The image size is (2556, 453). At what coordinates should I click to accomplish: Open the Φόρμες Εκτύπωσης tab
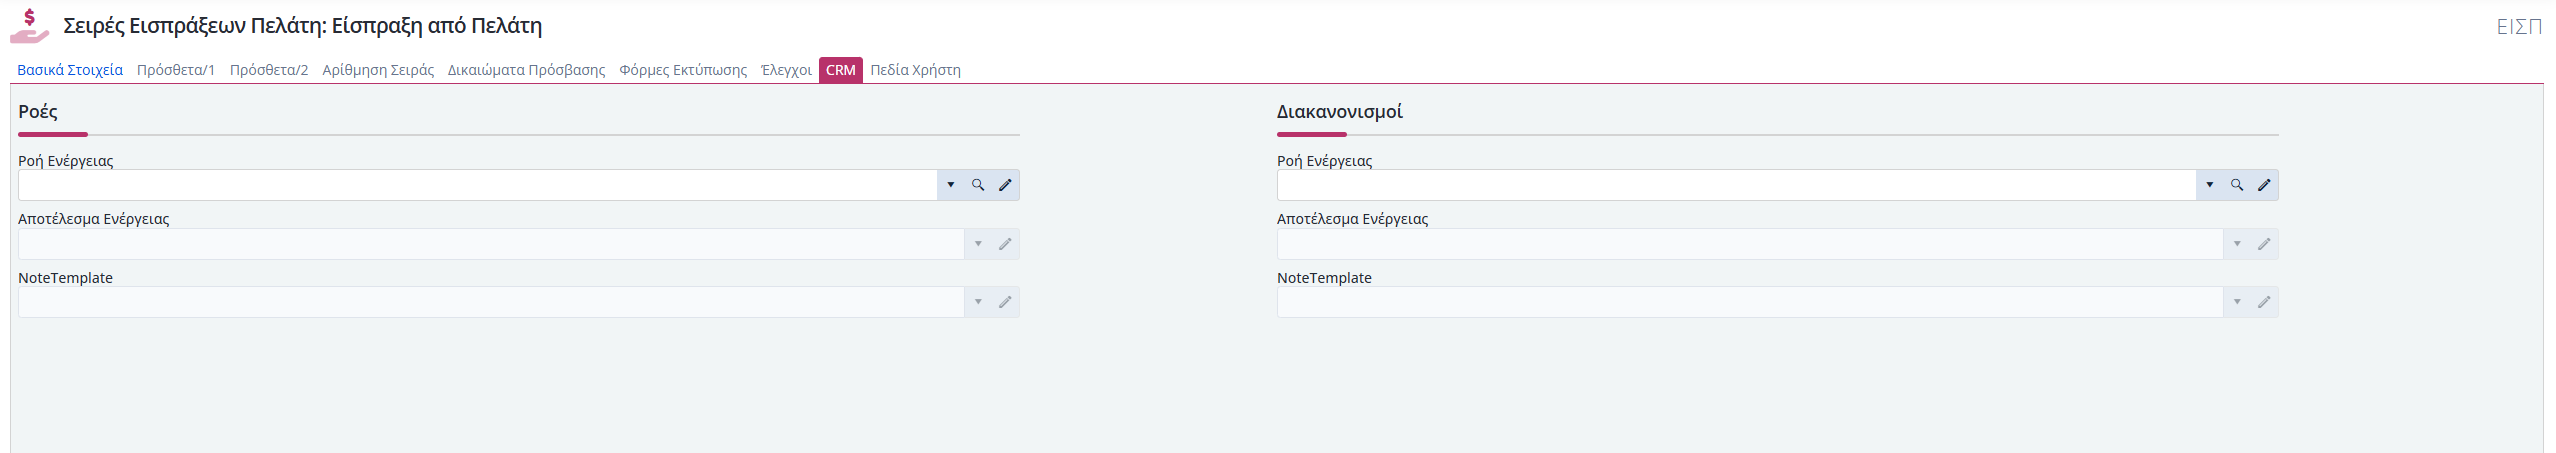tap(683, 70)
